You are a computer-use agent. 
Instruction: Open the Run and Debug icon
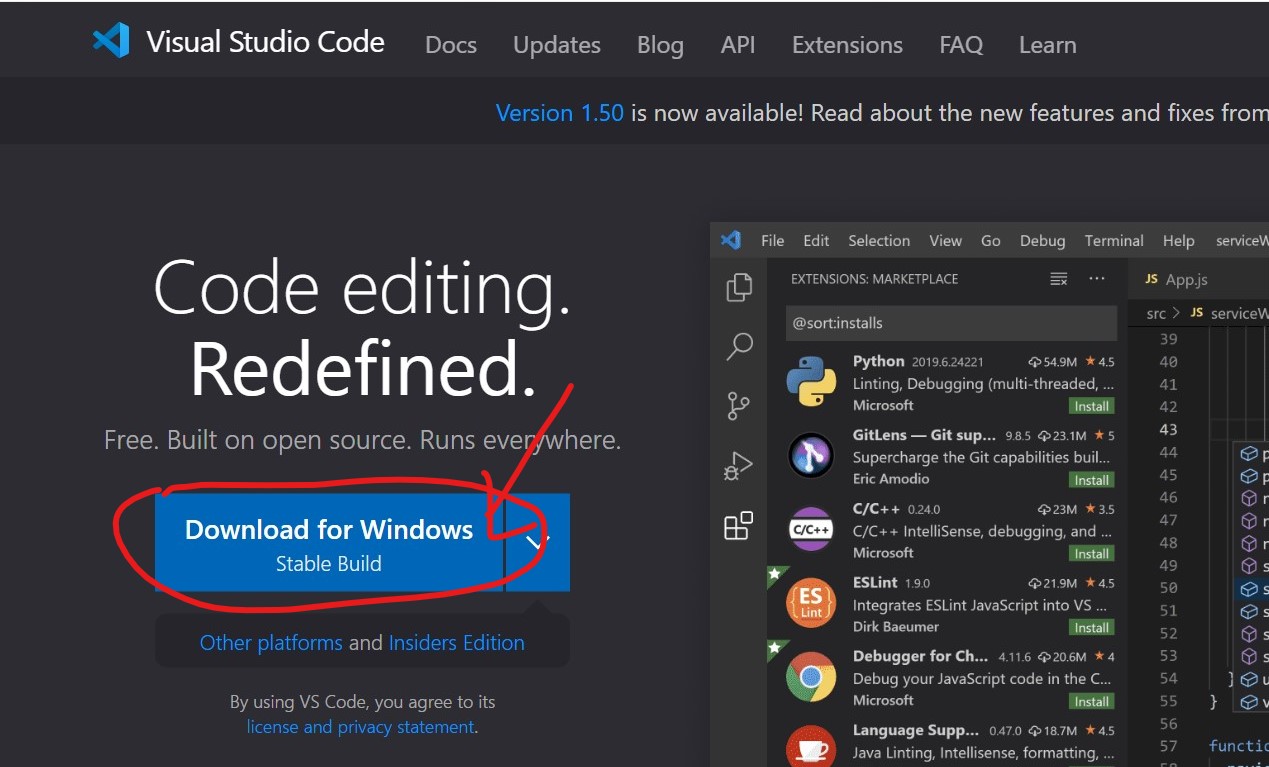[739, 466]
